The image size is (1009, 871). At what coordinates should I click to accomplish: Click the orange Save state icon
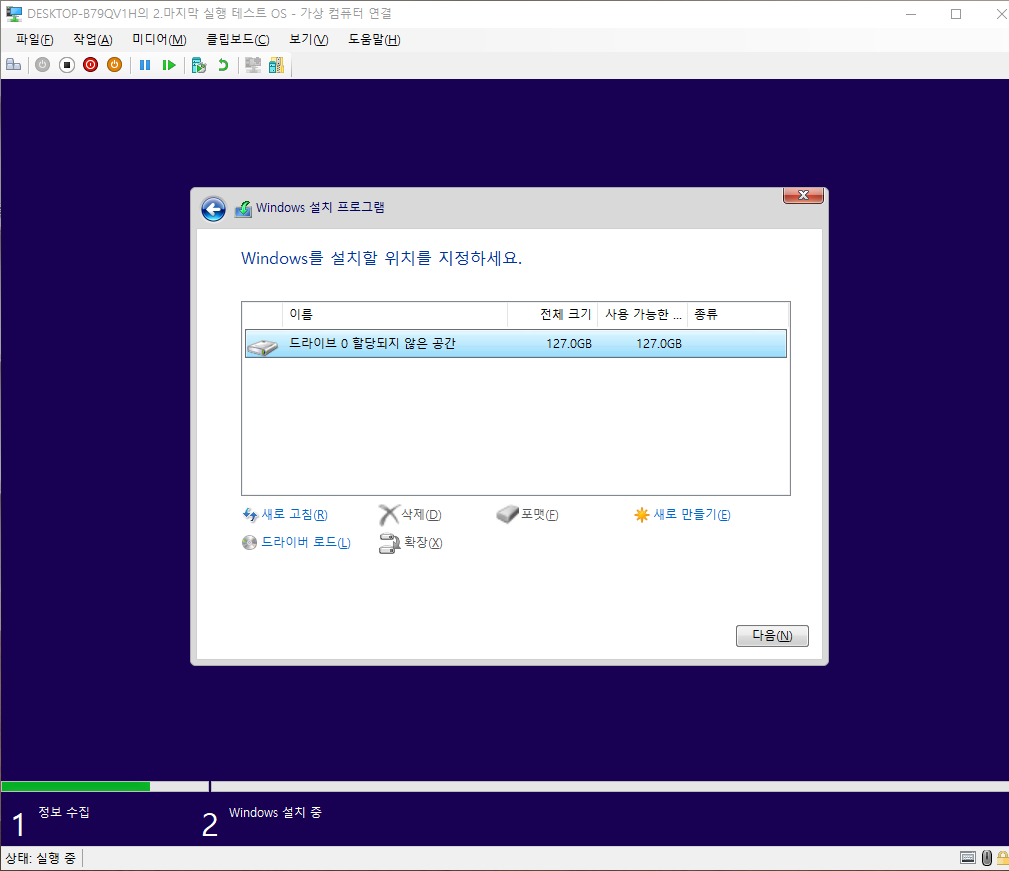pos(115,65)
